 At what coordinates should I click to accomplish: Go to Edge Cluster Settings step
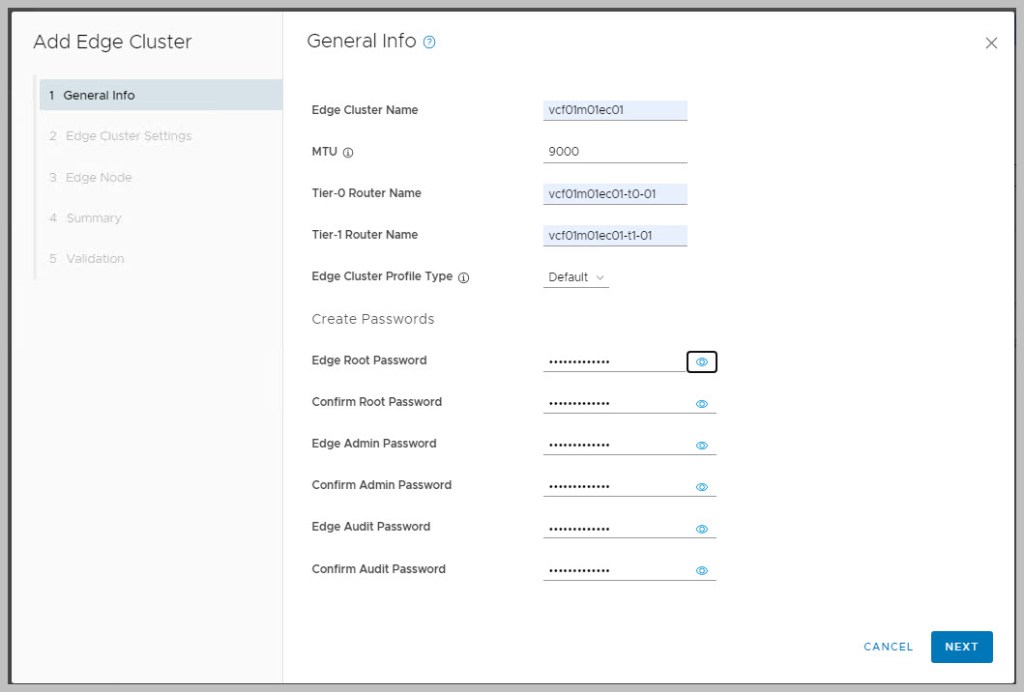pos(128,136)
